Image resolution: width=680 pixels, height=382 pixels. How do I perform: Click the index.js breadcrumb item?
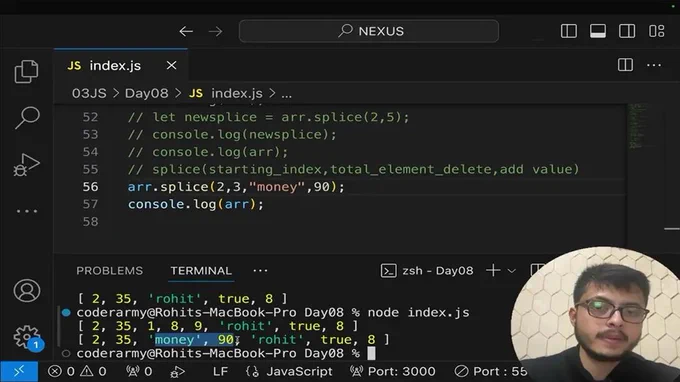pos(226,93)
